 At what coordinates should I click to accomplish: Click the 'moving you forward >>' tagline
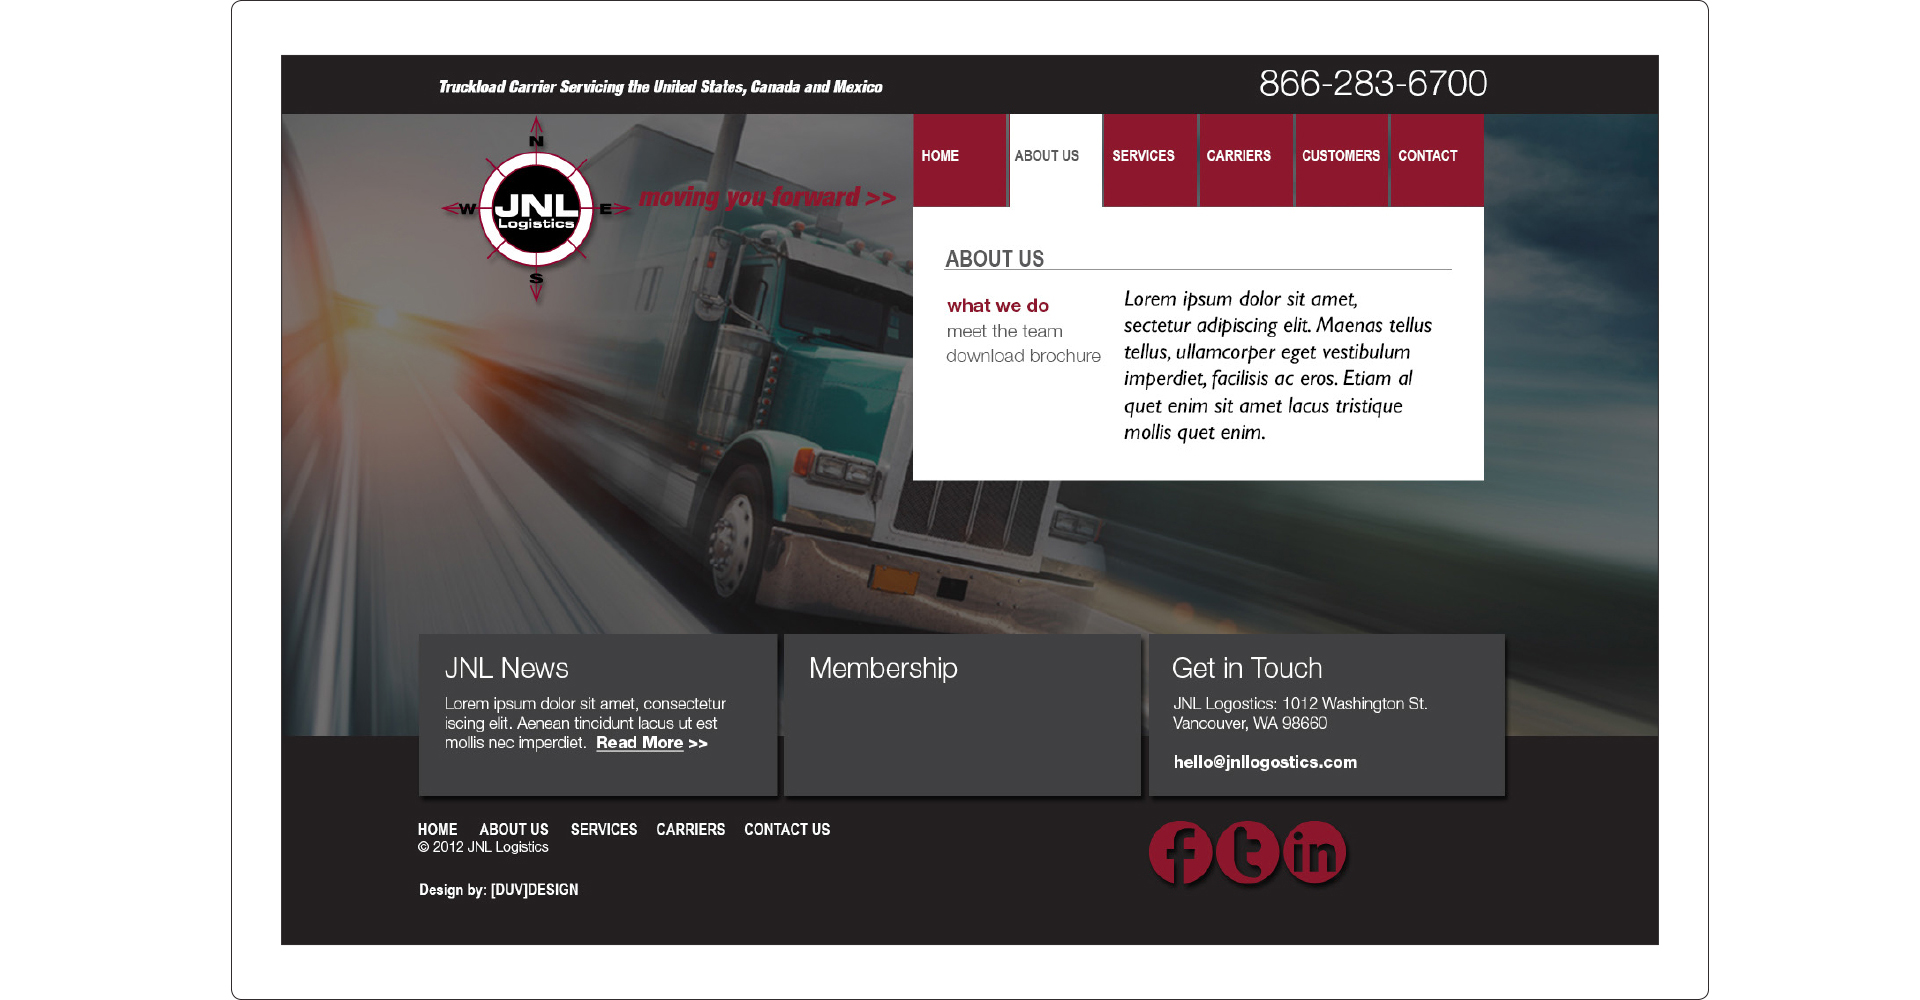coord(767,197)
